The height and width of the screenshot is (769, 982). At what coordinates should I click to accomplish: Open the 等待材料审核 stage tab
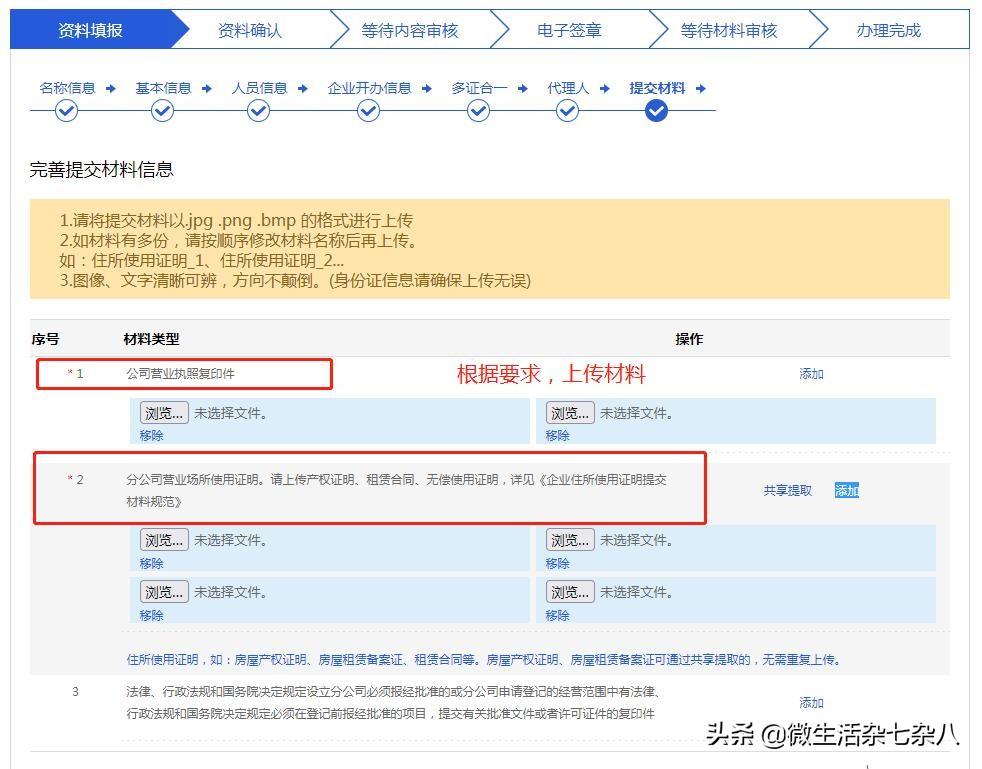click(729, 31)
